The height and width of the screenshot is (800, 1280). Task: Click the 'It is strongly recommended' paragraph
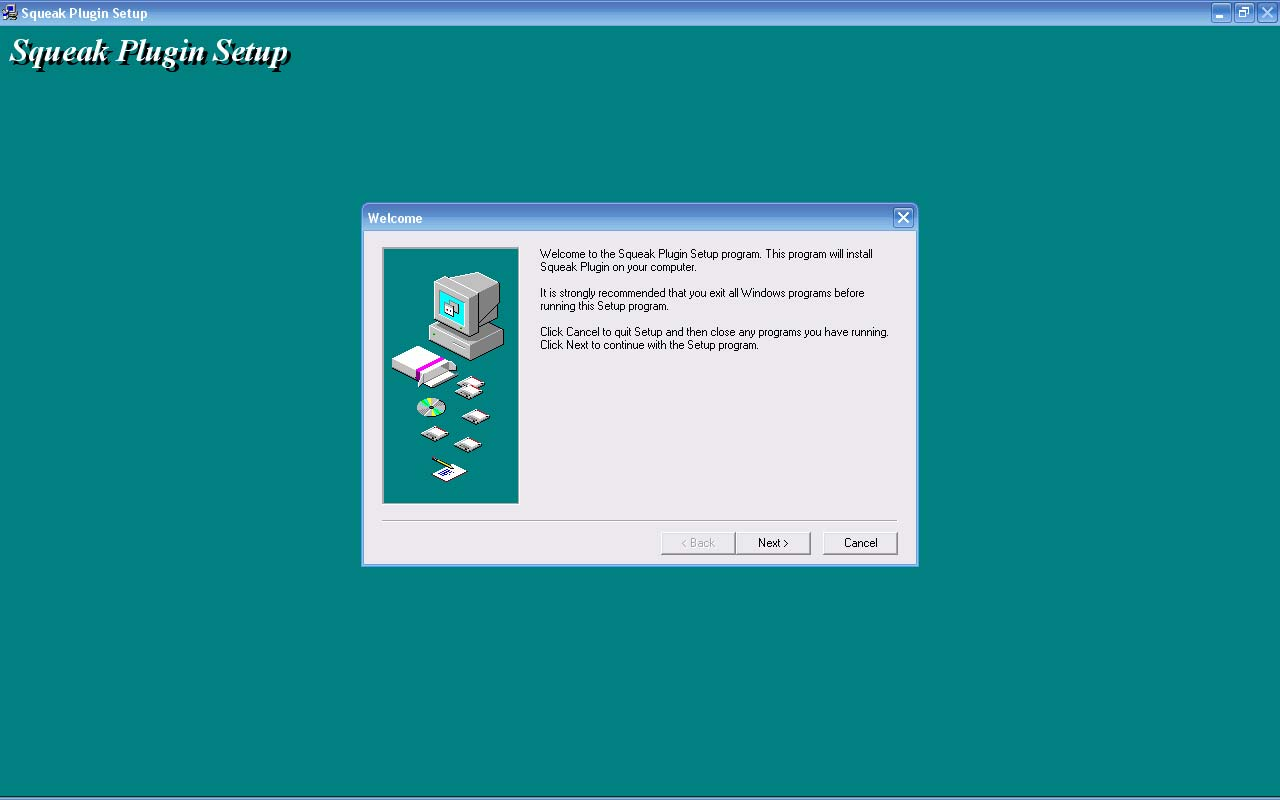[702, 300]
